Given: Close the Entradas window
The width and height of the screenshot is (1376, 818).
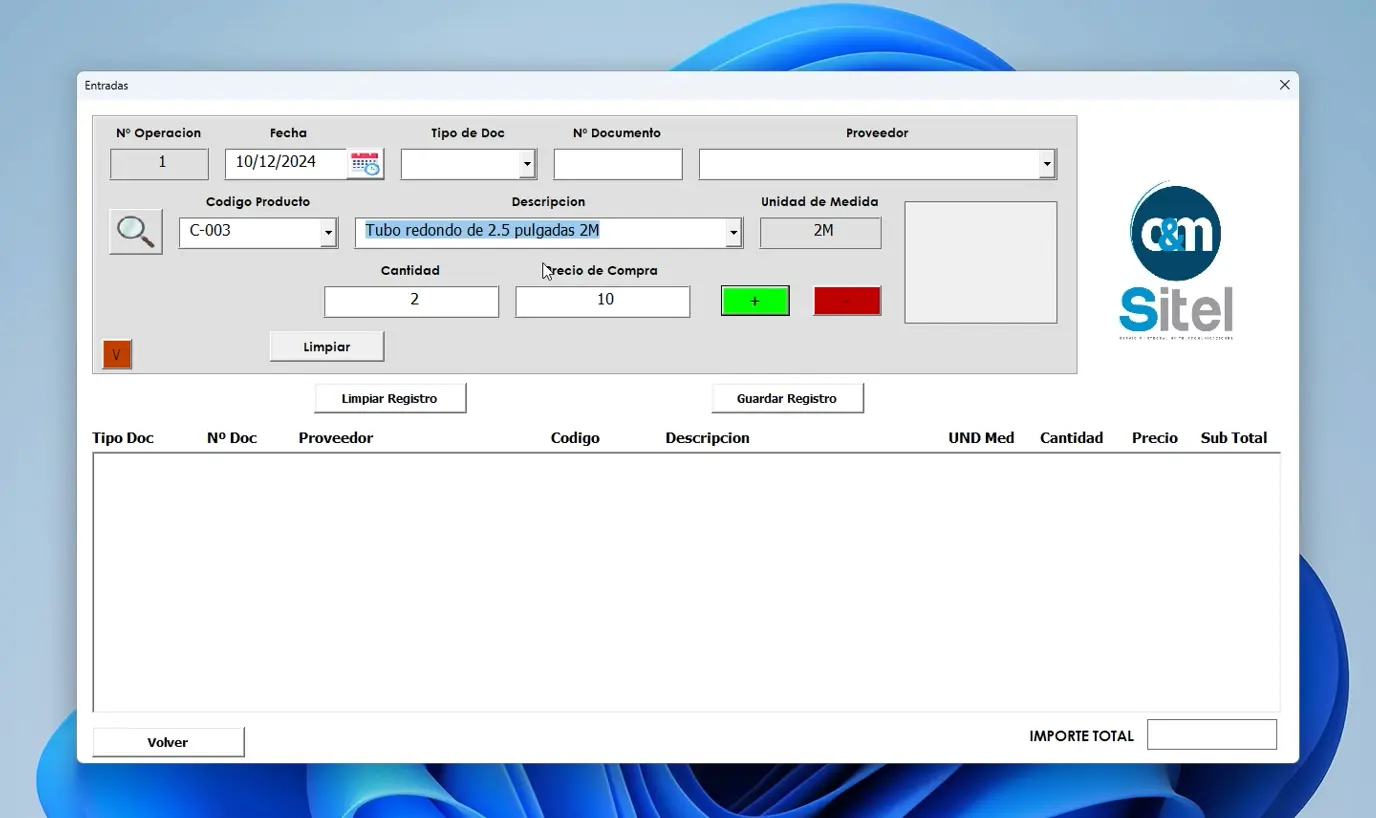Looking at the screenshot, I should 1285,85.
